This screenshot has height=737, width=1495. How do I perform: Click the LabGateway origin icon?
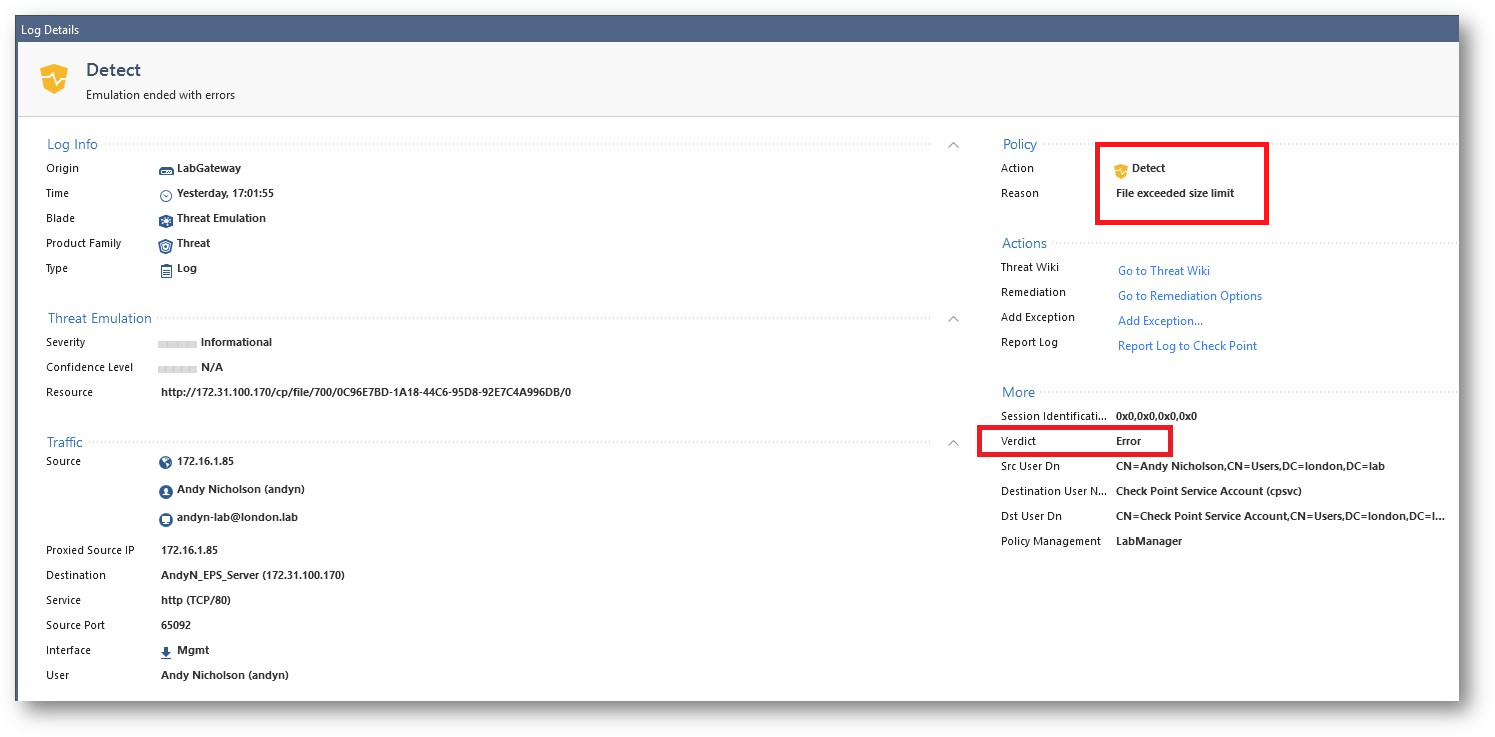tap(166, 170)
